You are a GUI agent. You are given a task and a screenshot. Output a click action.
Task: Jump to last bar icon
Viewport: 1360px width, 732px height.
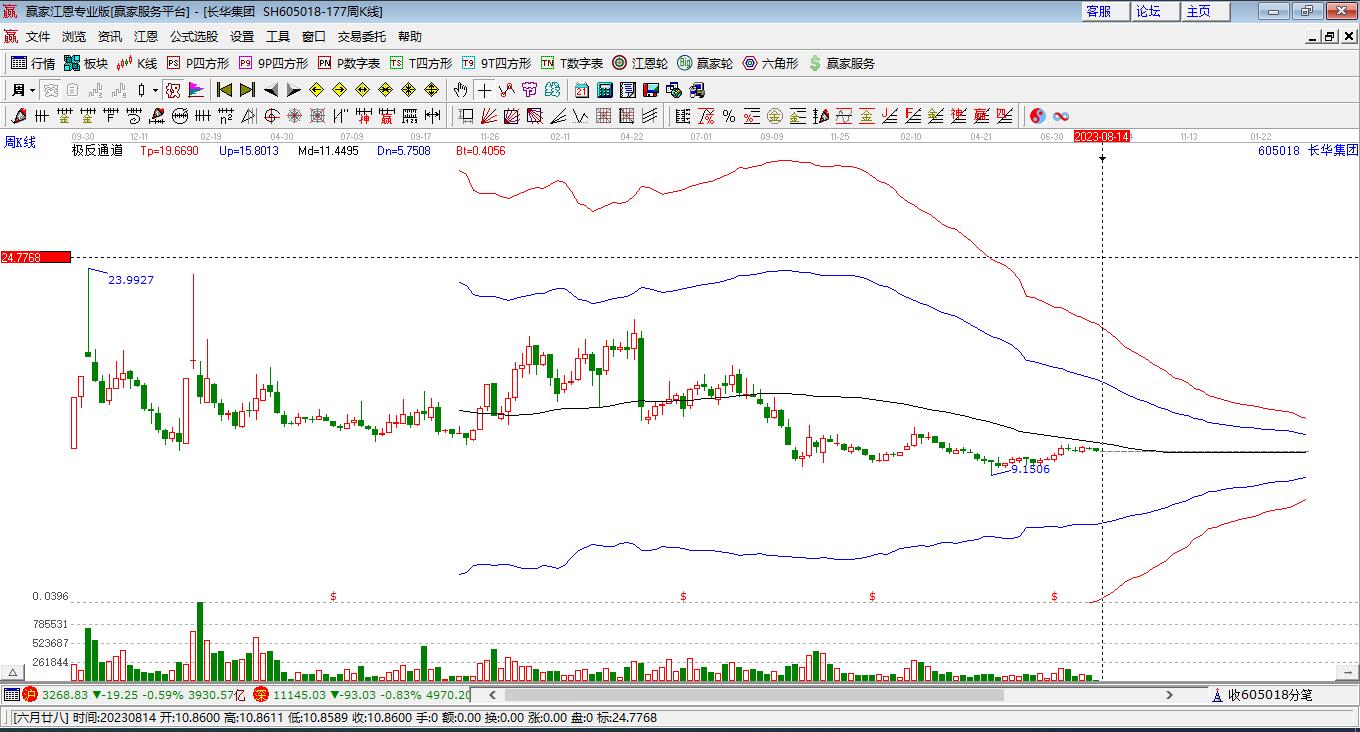pos(247,90)
